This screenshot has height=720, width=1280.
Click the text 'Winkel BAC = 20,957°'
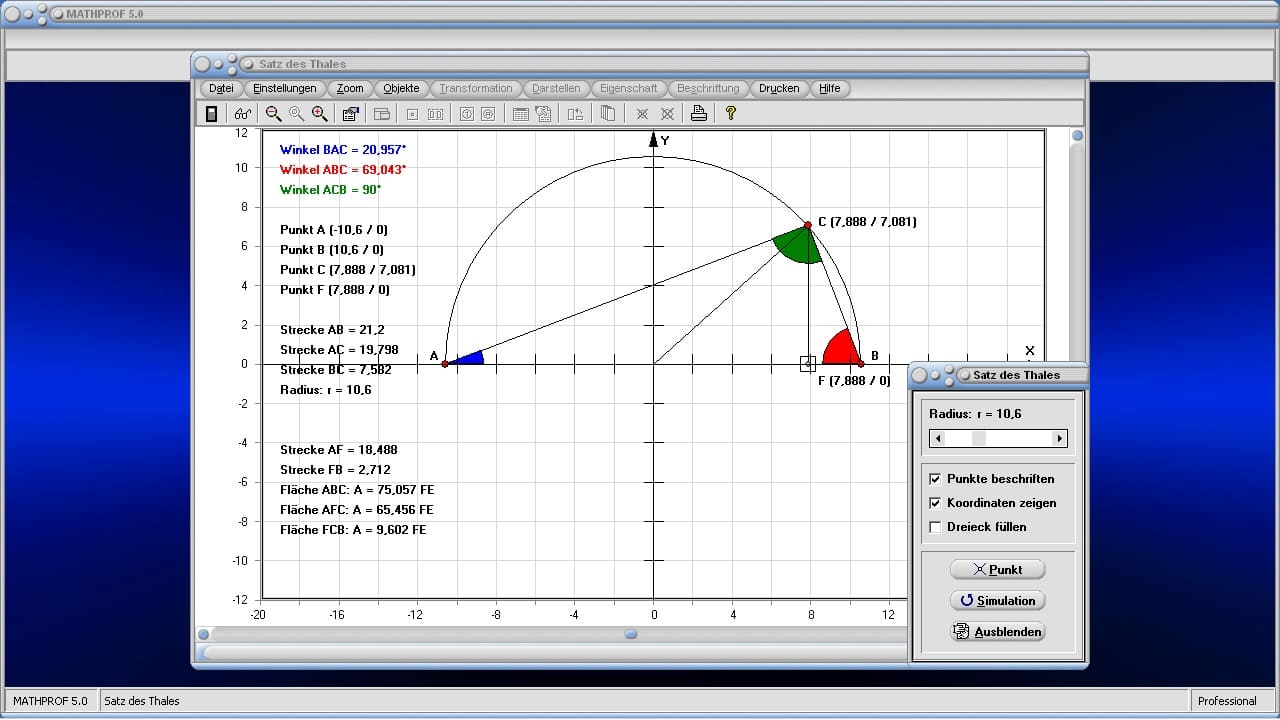click(x=343, y=150)
